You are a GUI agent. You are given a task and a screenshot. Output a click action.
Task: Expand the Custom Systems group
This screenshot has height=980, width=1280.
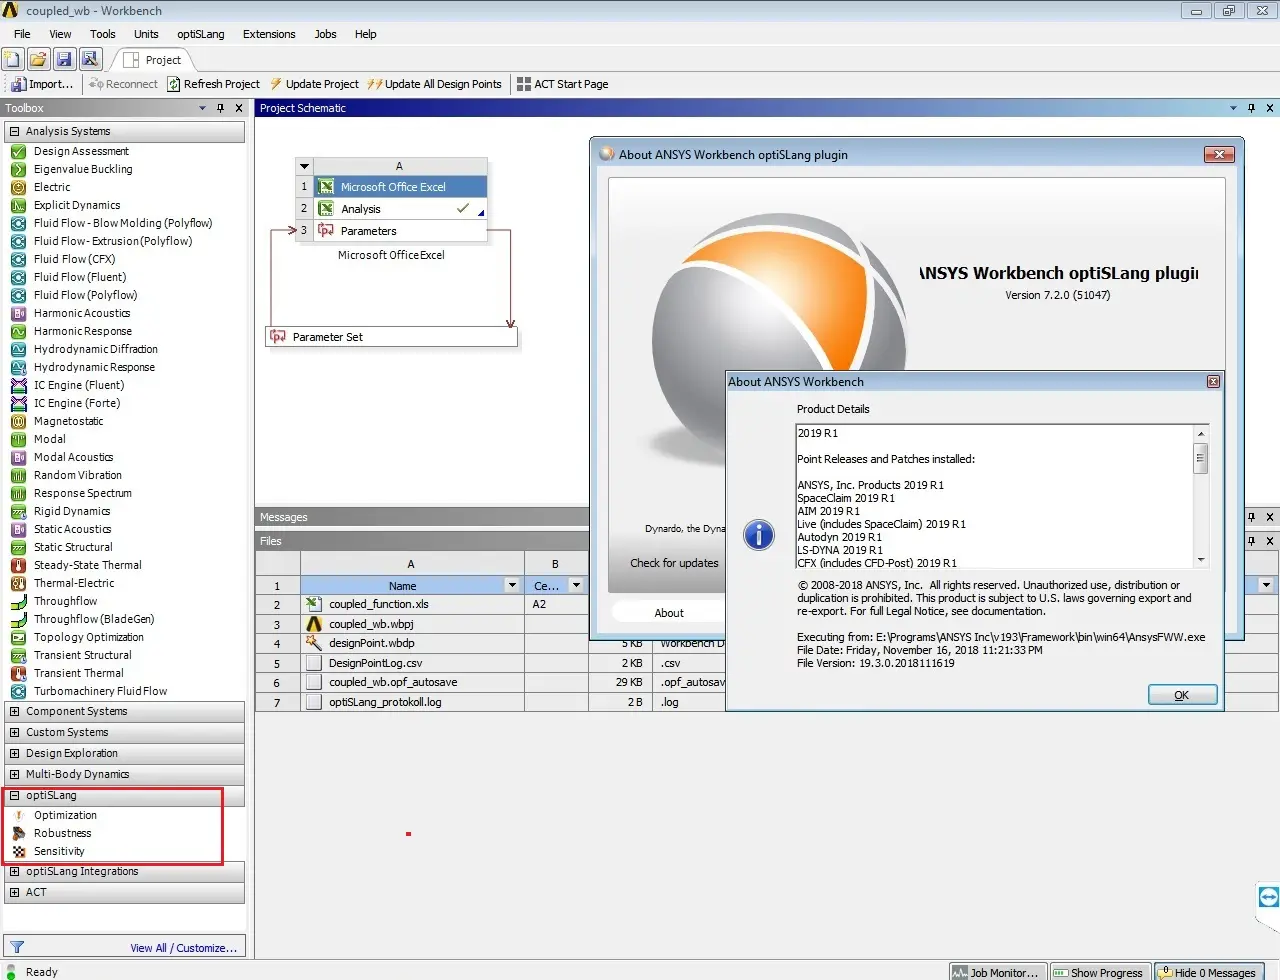(x=14, y=732)
